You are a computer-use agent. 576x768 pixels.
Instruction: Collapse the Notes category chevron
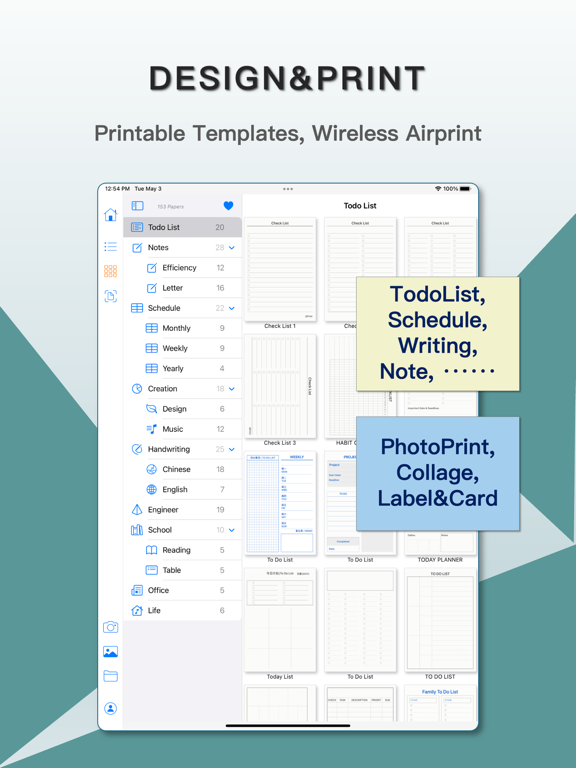pyautogui.click(x=232, y=248)
